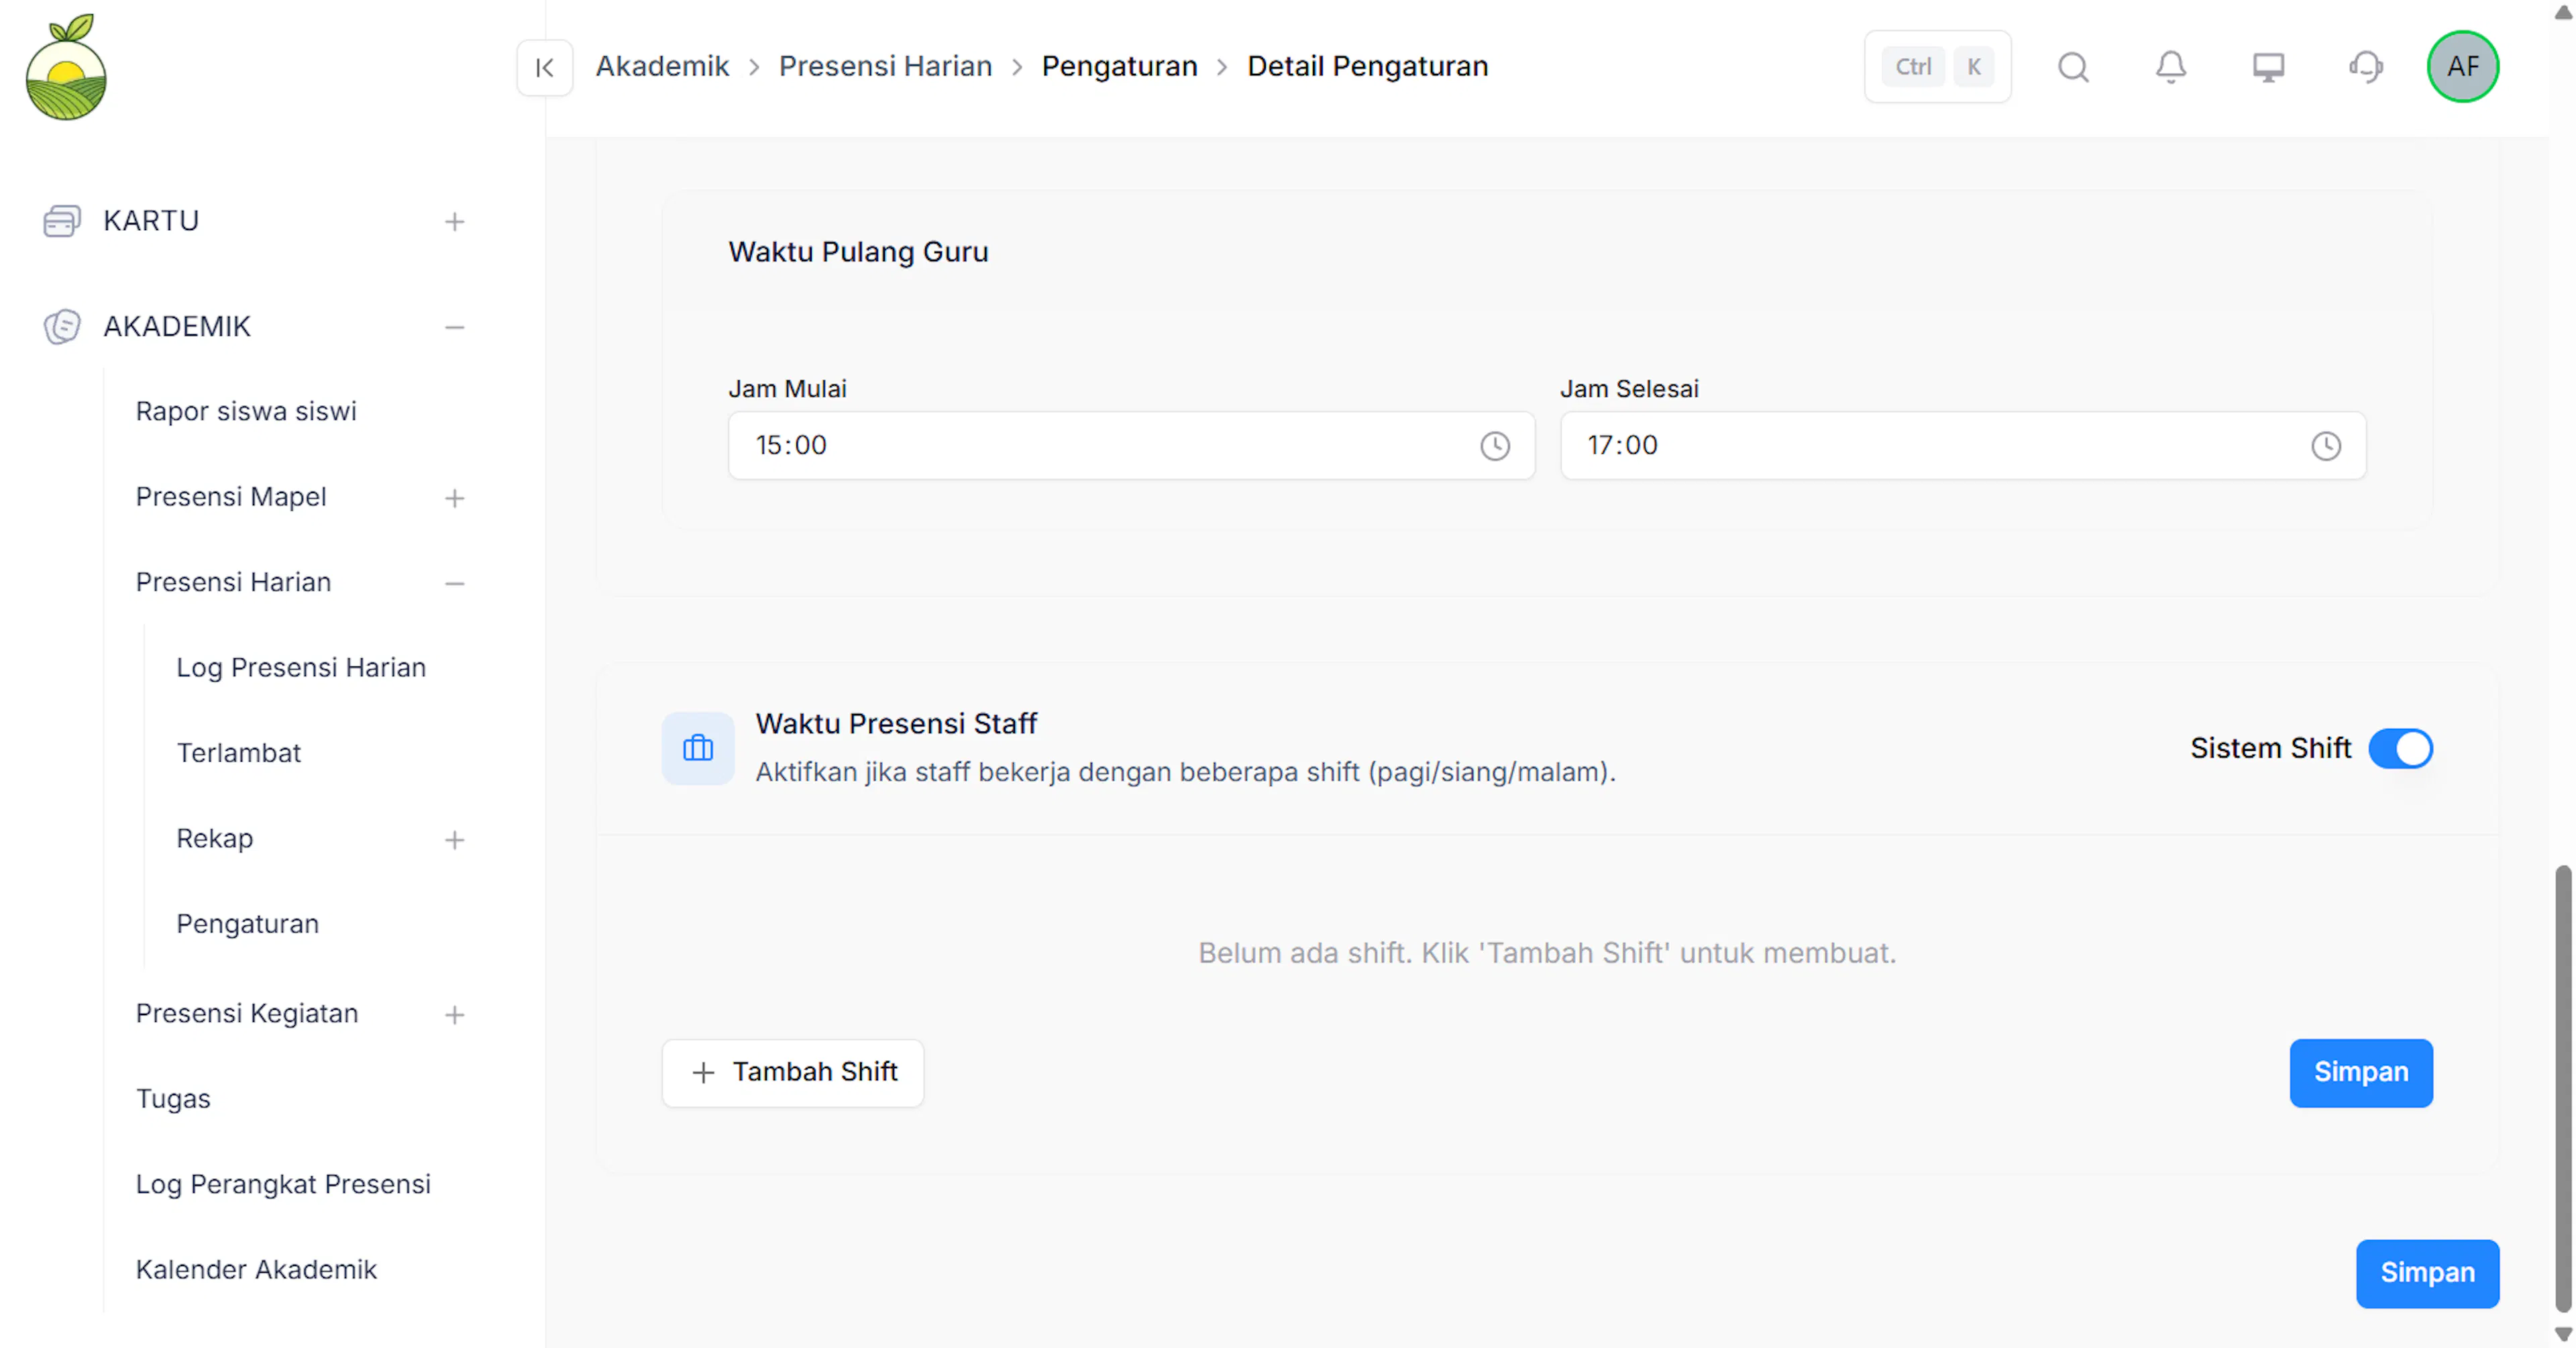
Task: Click Simpan in the staff shift card
Action: 2360,1072
